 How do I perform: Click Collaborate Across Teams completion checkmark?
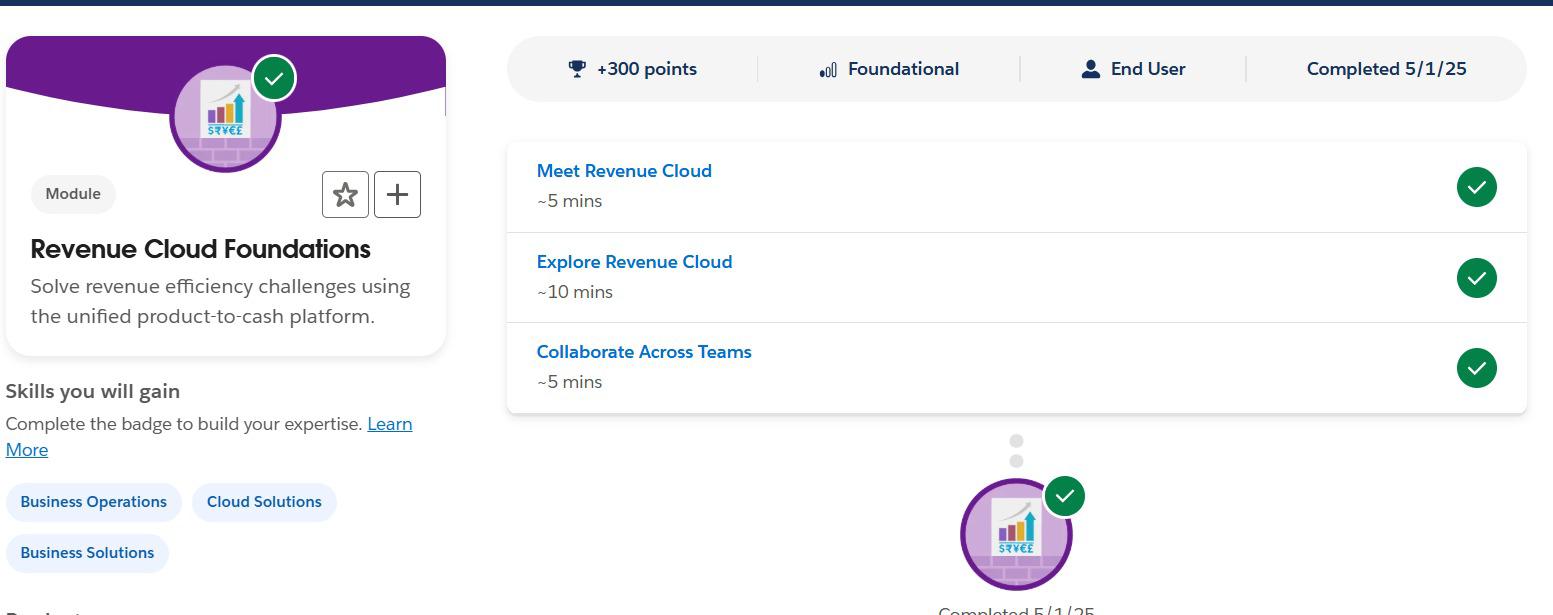[1476, 368]
